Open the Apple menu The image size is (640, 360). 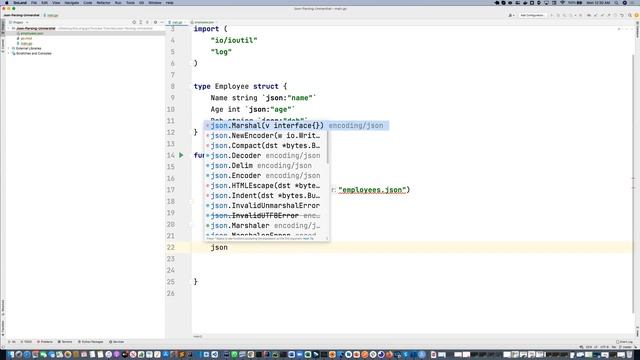click(7, 2)
